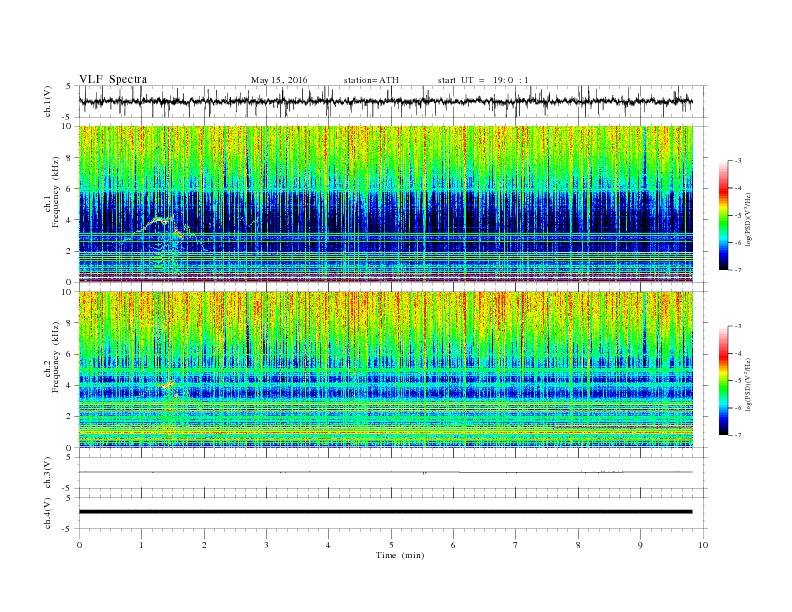The width and height of the screenshot is (792, 612).
Task: Click the bright emission spot in ch.2 spectrogram
Action: (x=167, y=385)
